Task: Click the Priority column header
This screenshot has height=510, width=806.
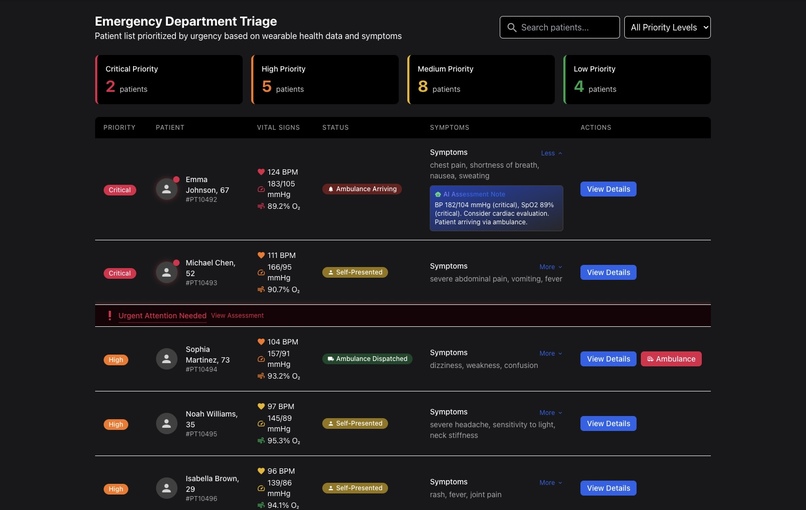Action: 119,128
